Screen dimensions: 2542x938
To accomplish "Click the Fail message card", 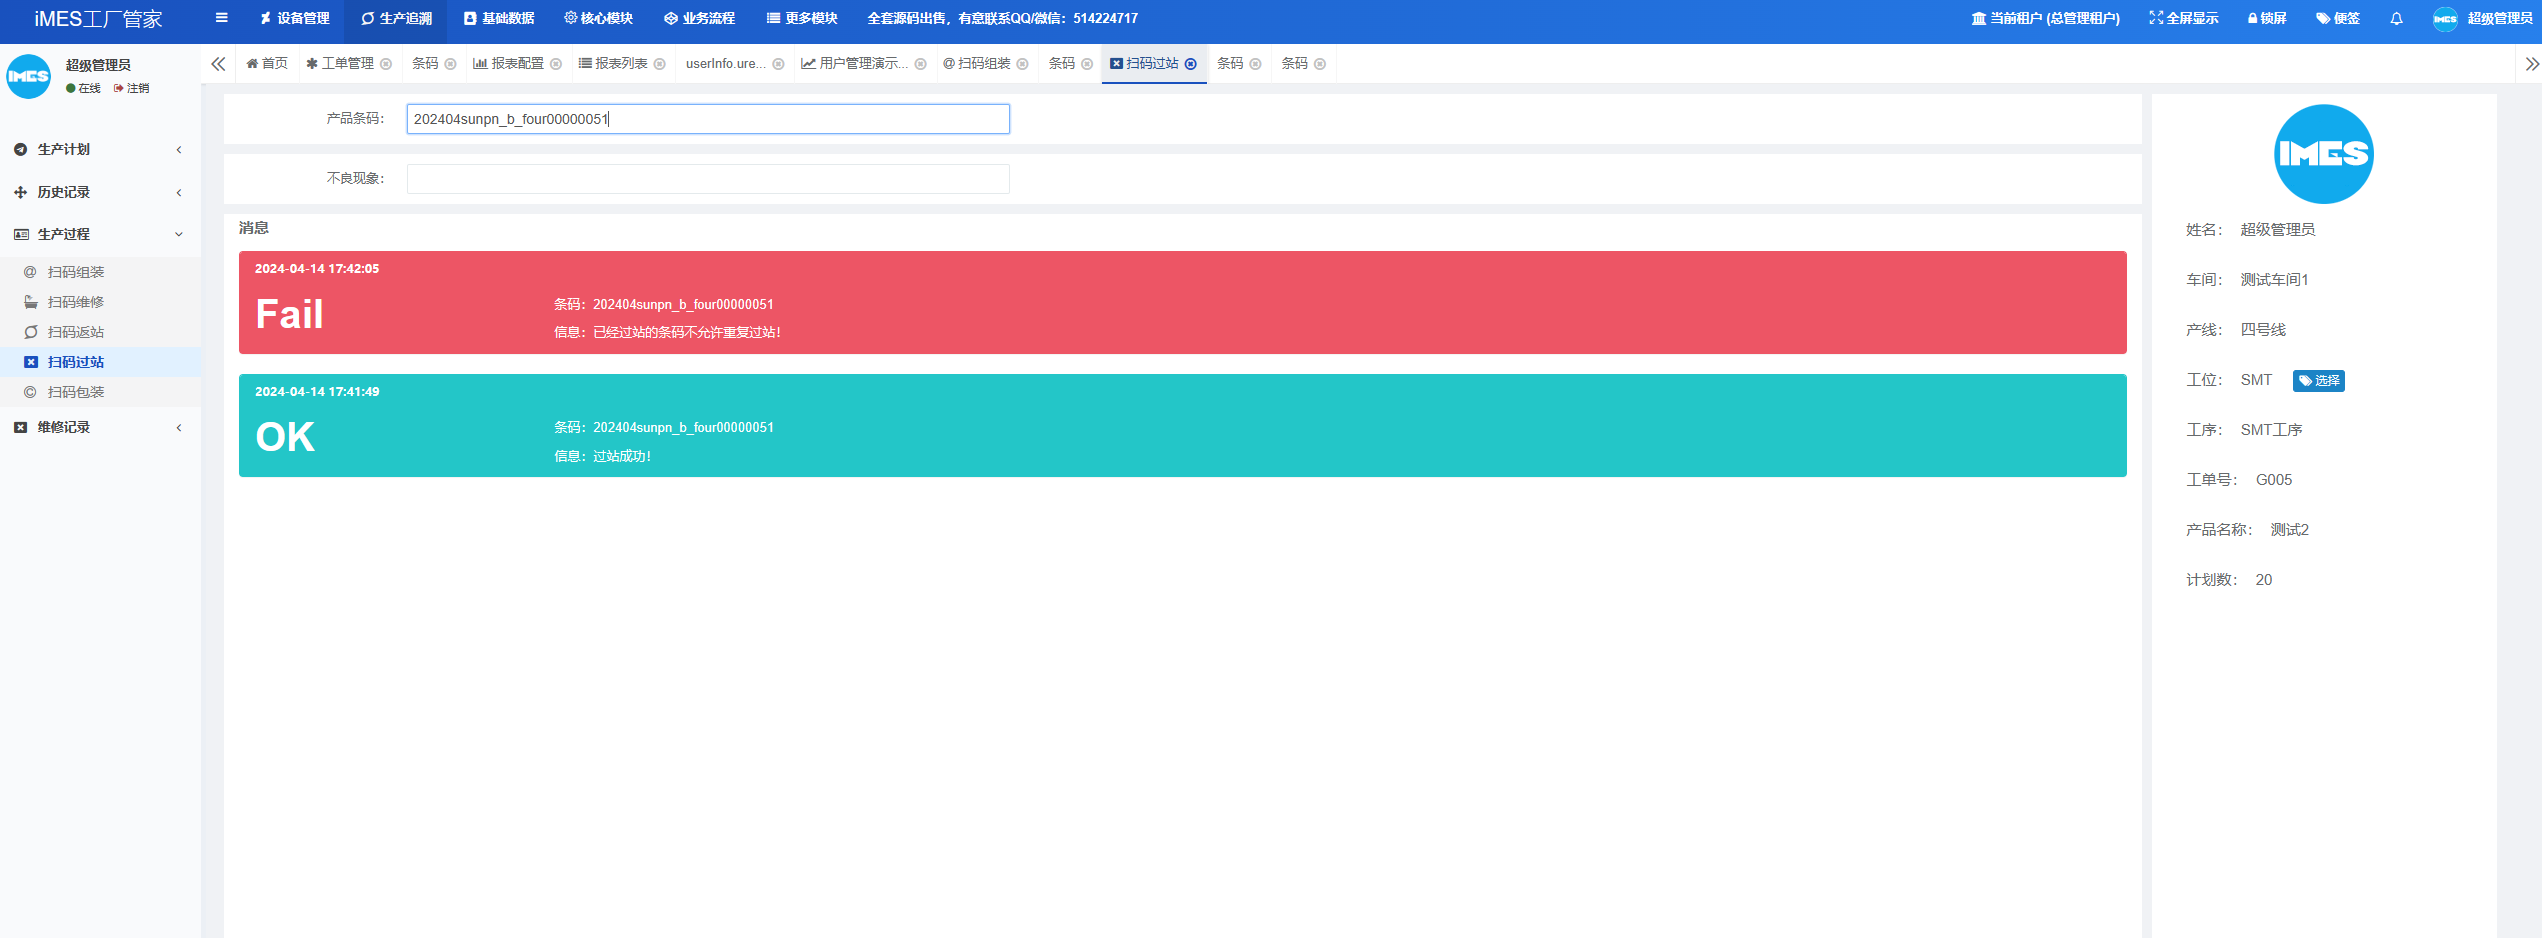I will coord(1182,302).
